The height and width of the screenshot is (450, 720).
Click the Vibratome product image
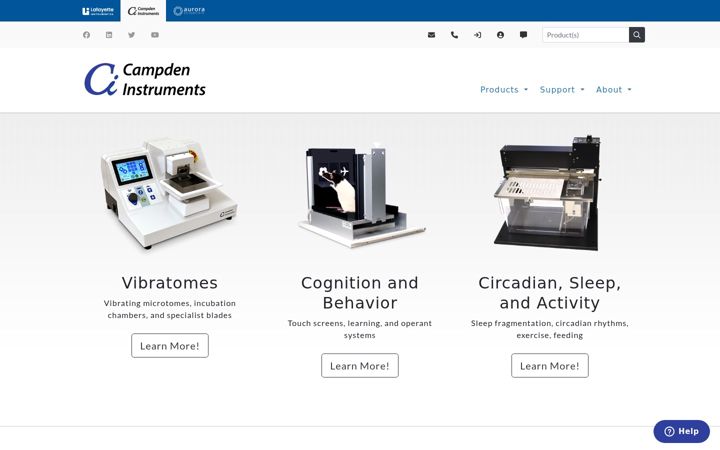(169, 193)
